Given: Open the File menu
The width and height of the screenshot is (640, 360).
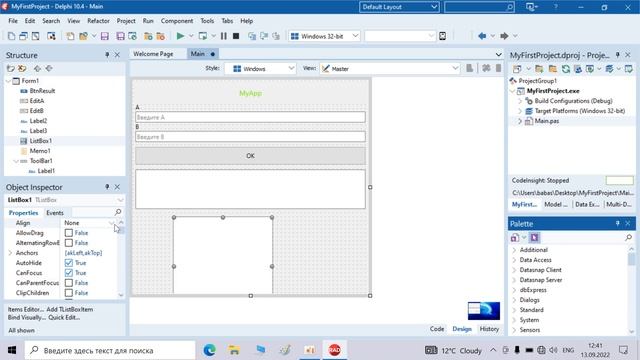Looking at the screenshot, I should click(13, 21).
